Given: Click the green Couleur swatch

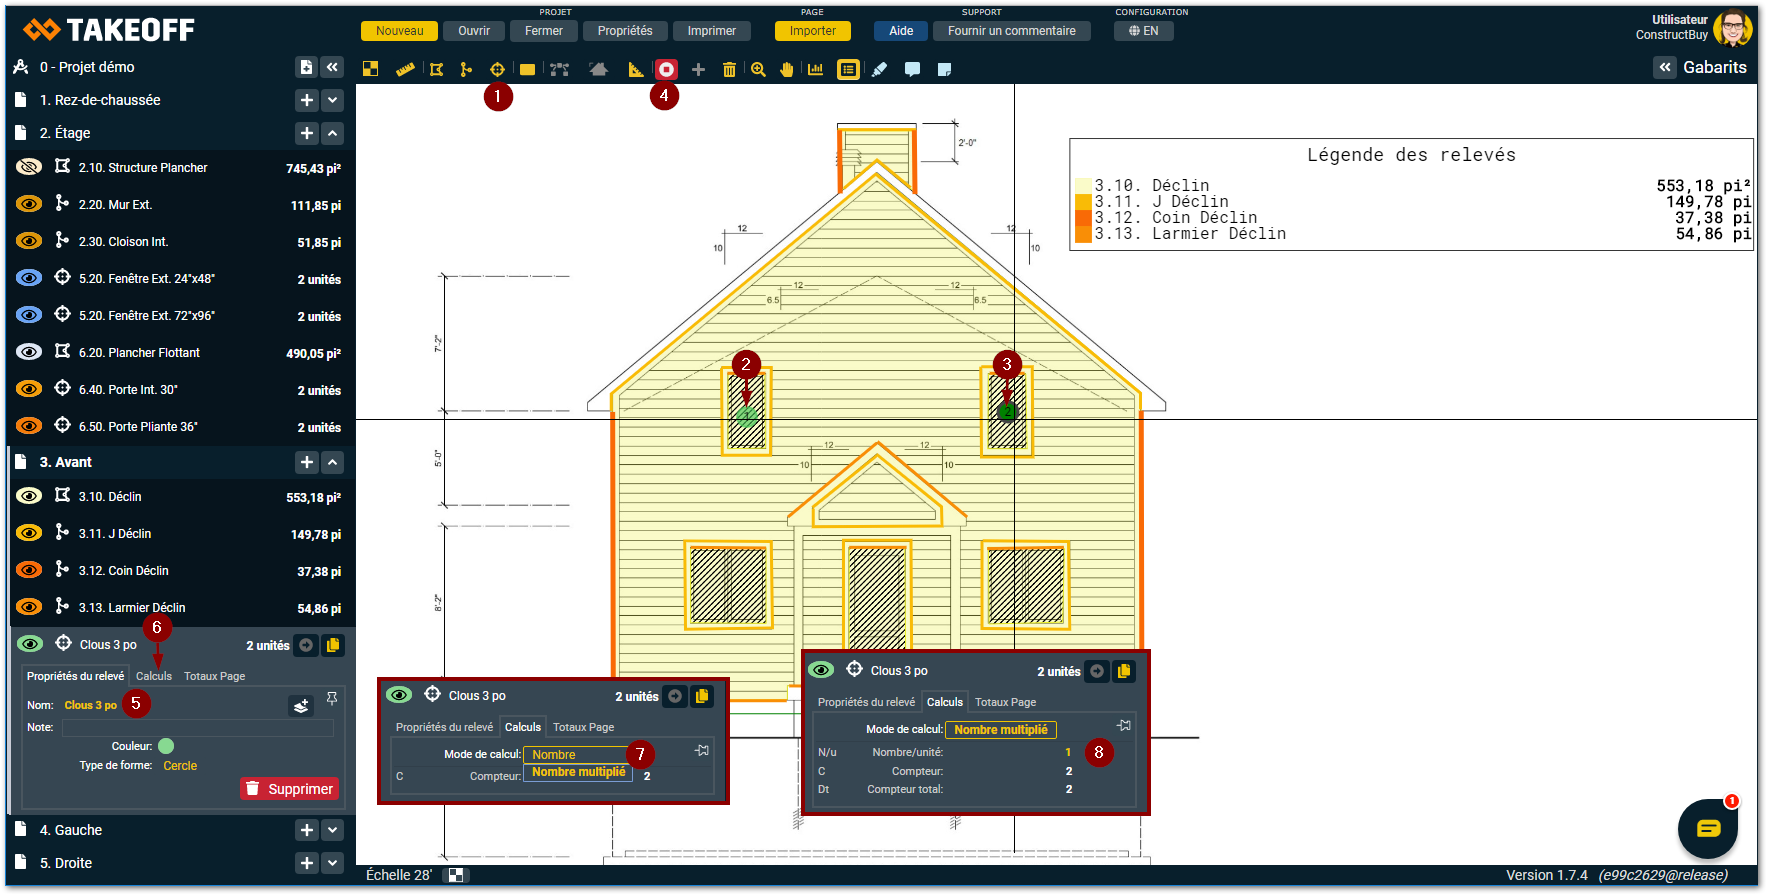Looking at the screenshot, I should pyautogui.click(x=166, y=746).
